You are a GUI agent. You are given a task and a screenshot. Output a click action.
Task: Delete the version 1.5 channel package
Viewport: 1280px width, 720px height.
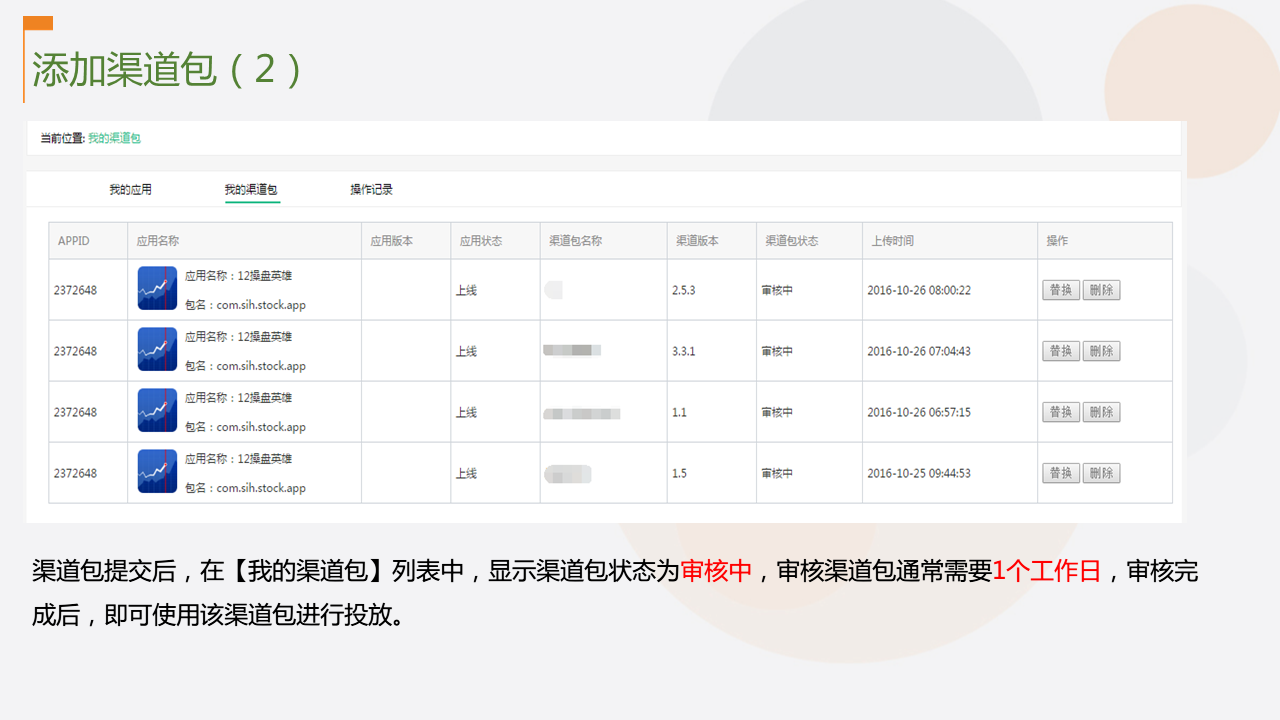tap(1101, 473)
